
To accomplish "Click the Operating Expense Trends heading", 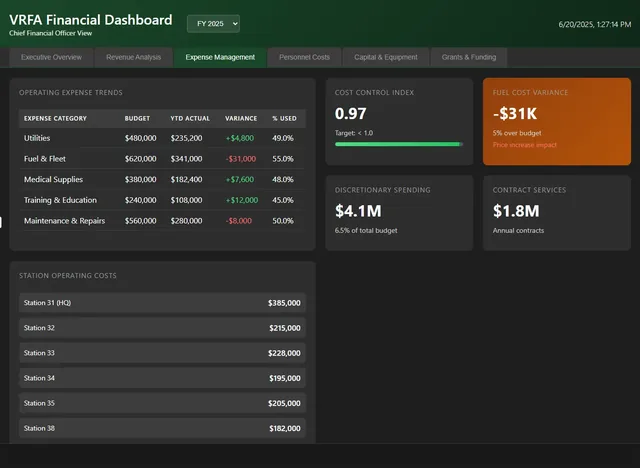I will pos(71,93).
